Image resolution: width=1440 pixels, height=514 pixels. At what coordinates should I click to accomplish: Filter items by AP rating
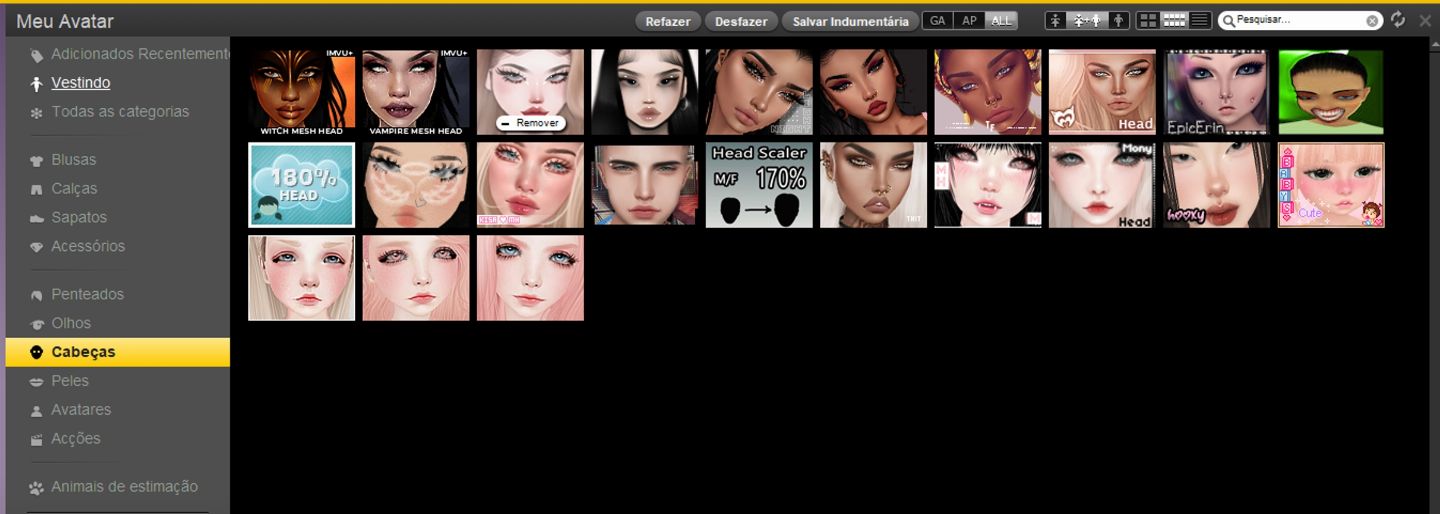coord(969,20)
